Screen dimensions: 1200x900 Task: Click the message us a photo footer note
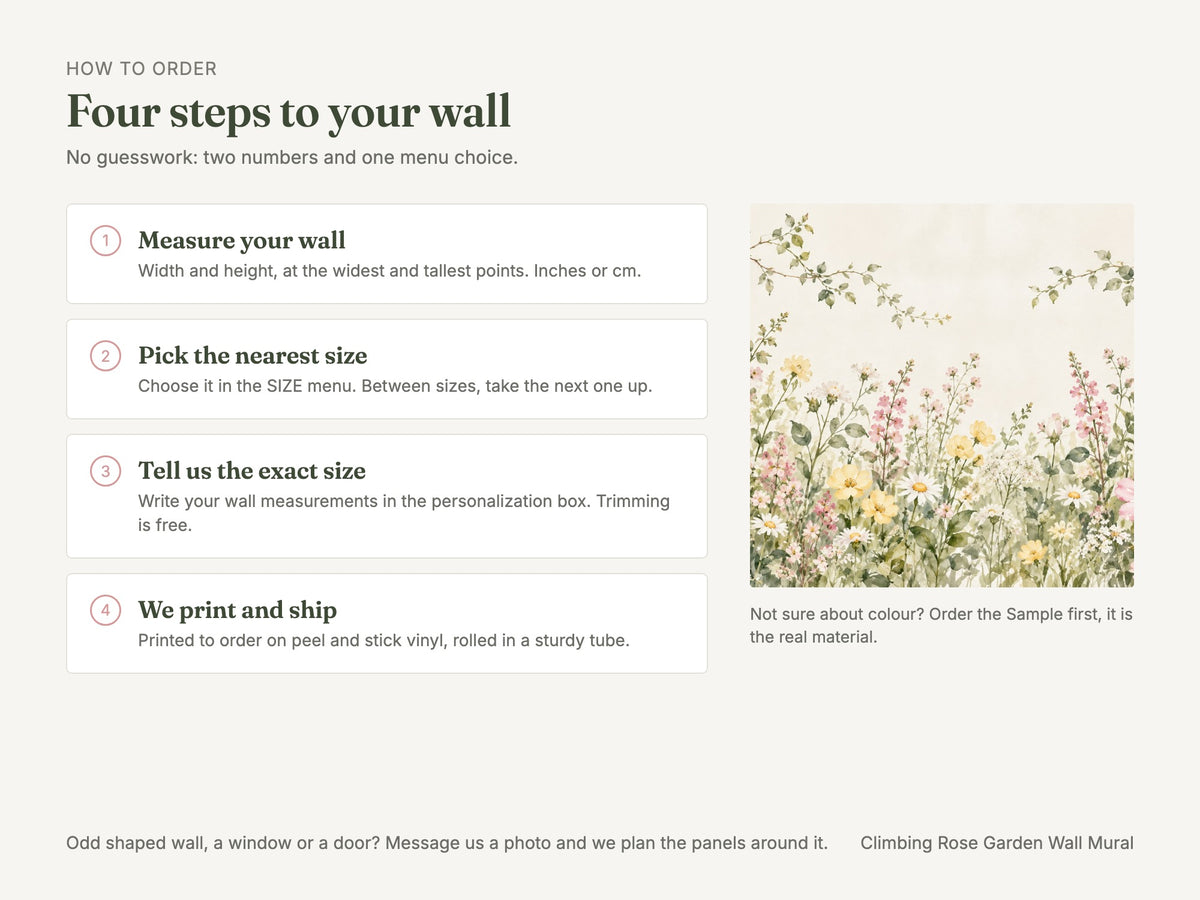[447, 843]
